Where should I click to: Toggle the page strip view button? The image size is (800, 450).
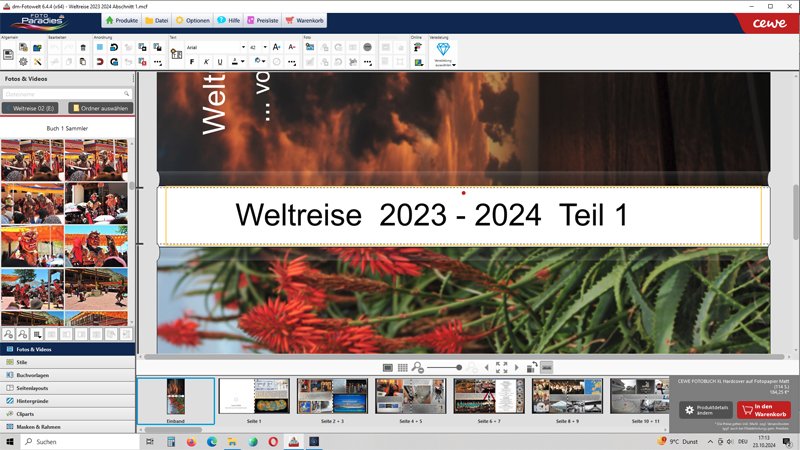click(x=546, y=367)
